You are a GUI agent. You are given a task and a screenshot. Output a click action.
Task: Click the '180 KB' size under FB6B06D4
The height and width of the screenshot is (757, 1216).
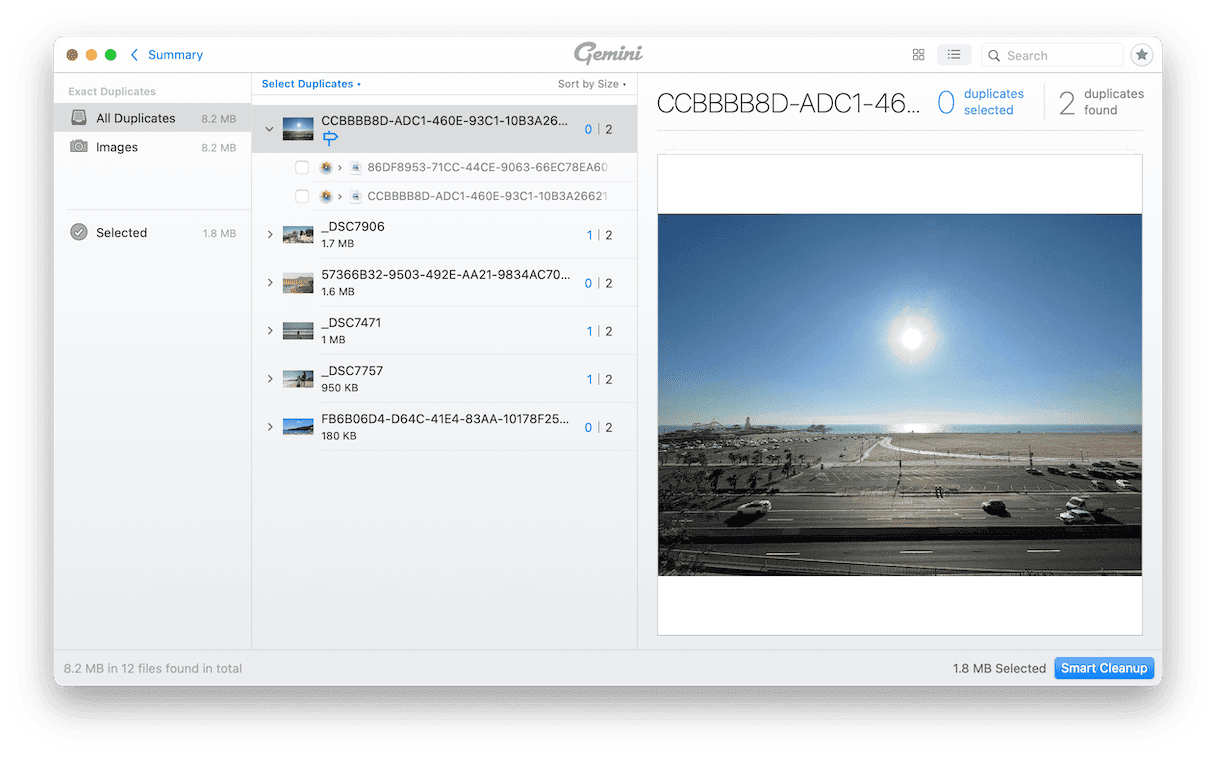point(339,435)
